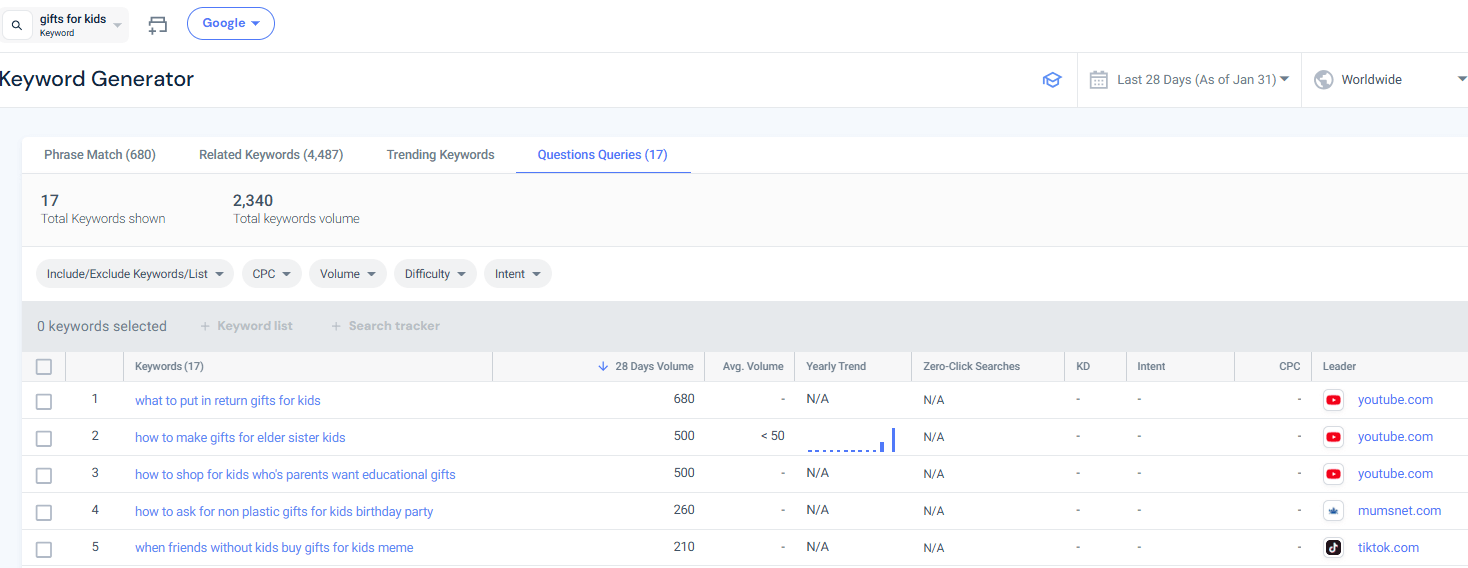
Task: Tick checkbox for non plastic gifts keyword
Action: tap(44, 512)
